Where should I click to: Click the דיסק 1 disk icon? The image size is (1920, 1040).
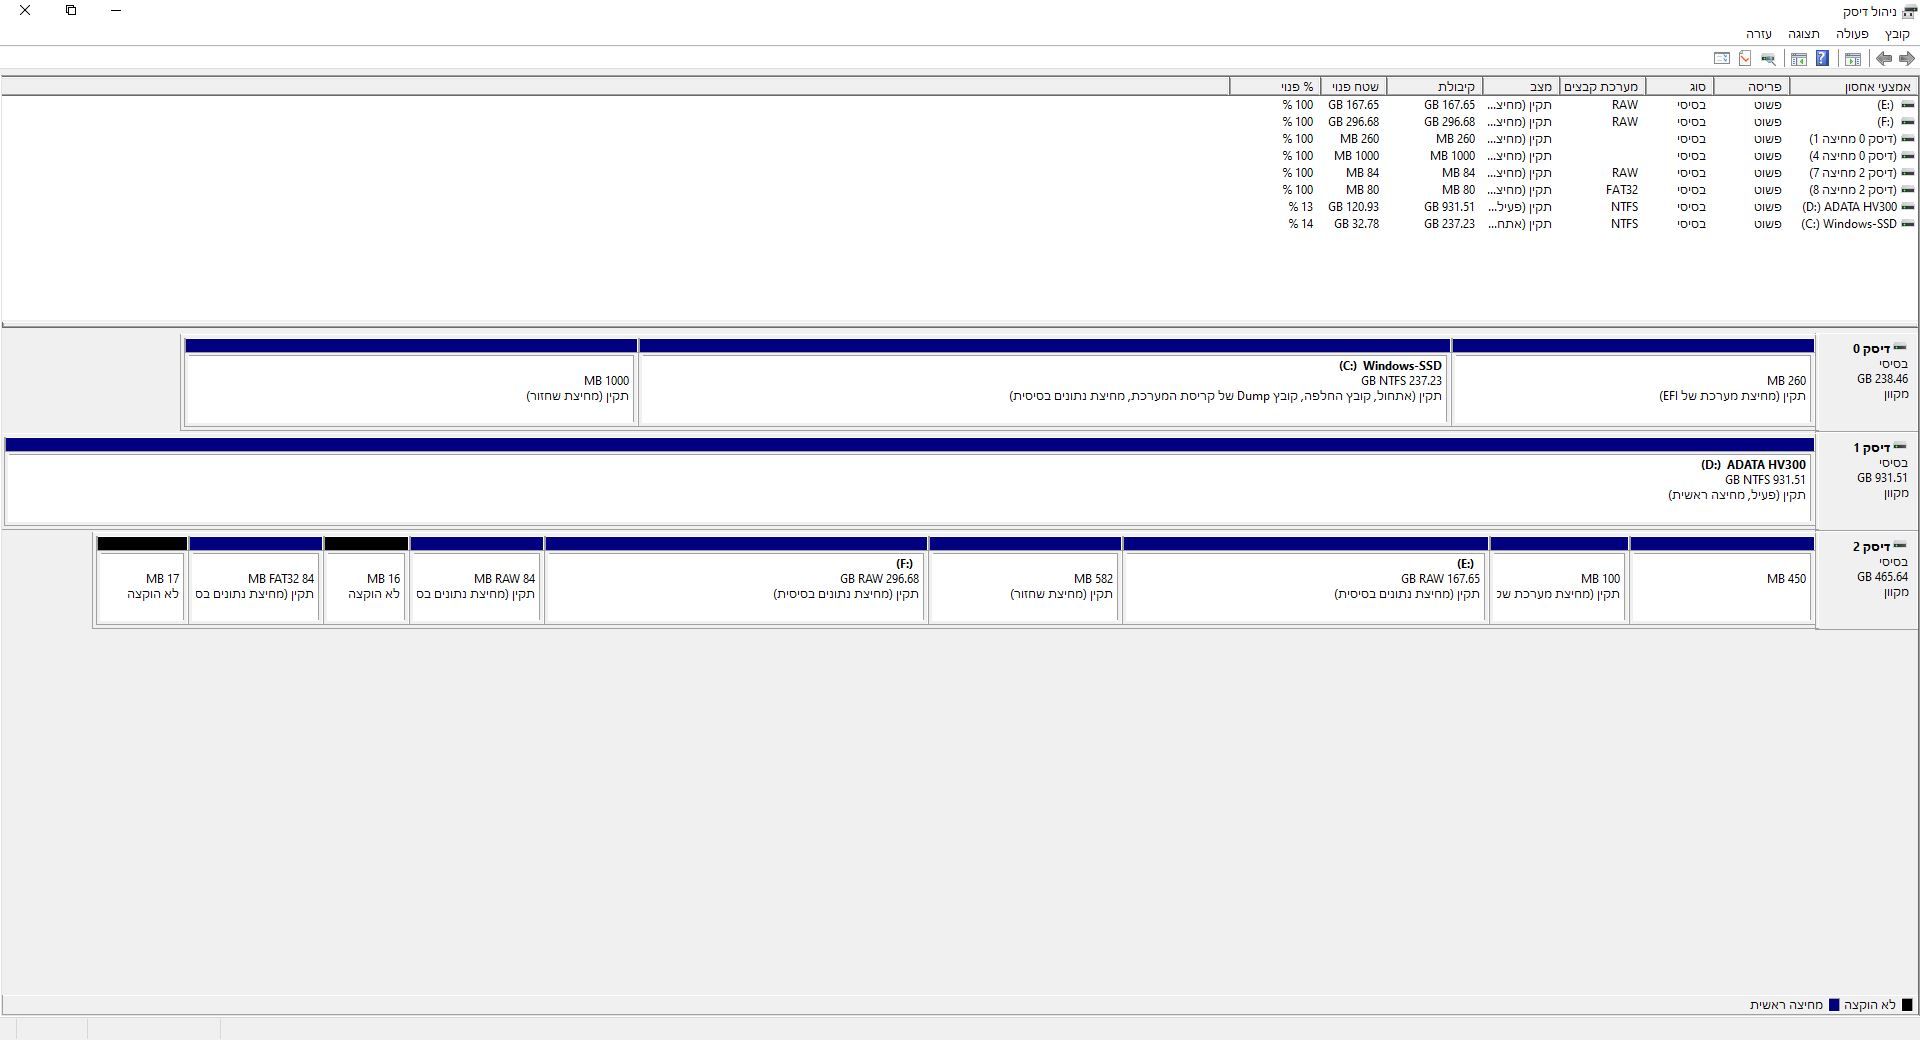pos(1899,447)
